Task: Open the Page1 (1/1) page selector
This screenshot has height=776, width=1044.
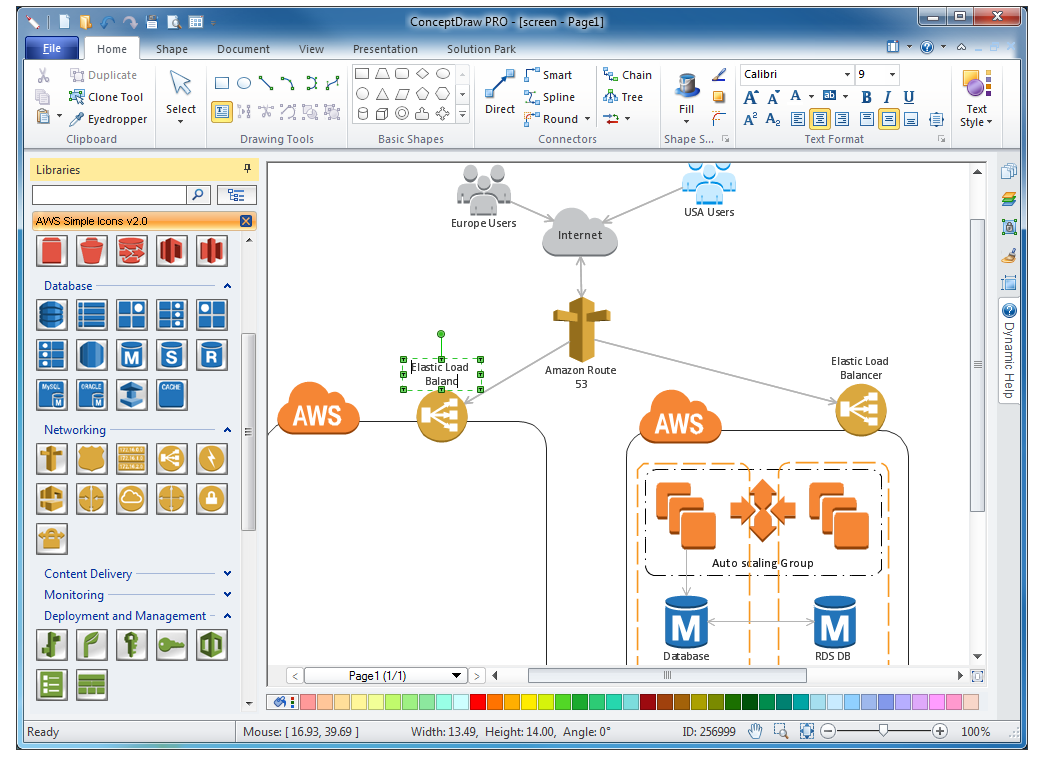Action: click(x=384, y=675)
